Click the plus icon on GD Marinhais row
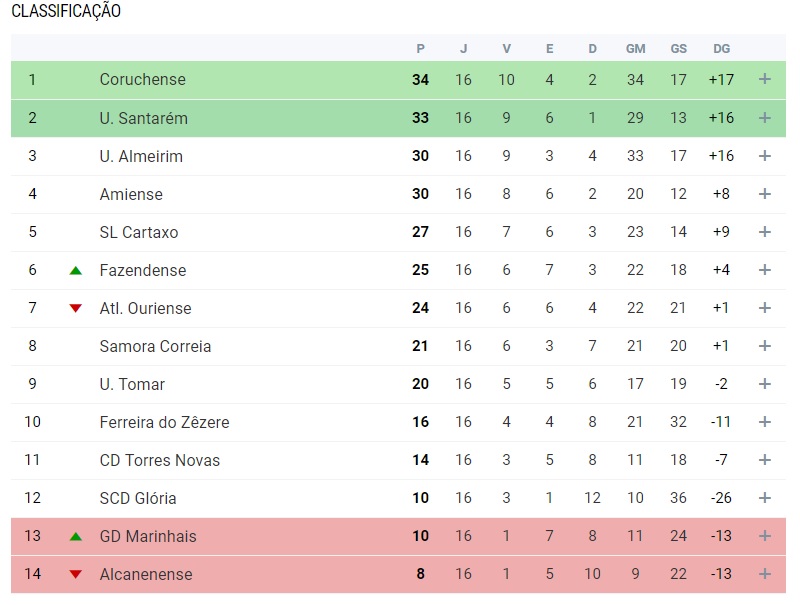The height and width of the screenshot is (605, 800). click(x=764, y=536)
